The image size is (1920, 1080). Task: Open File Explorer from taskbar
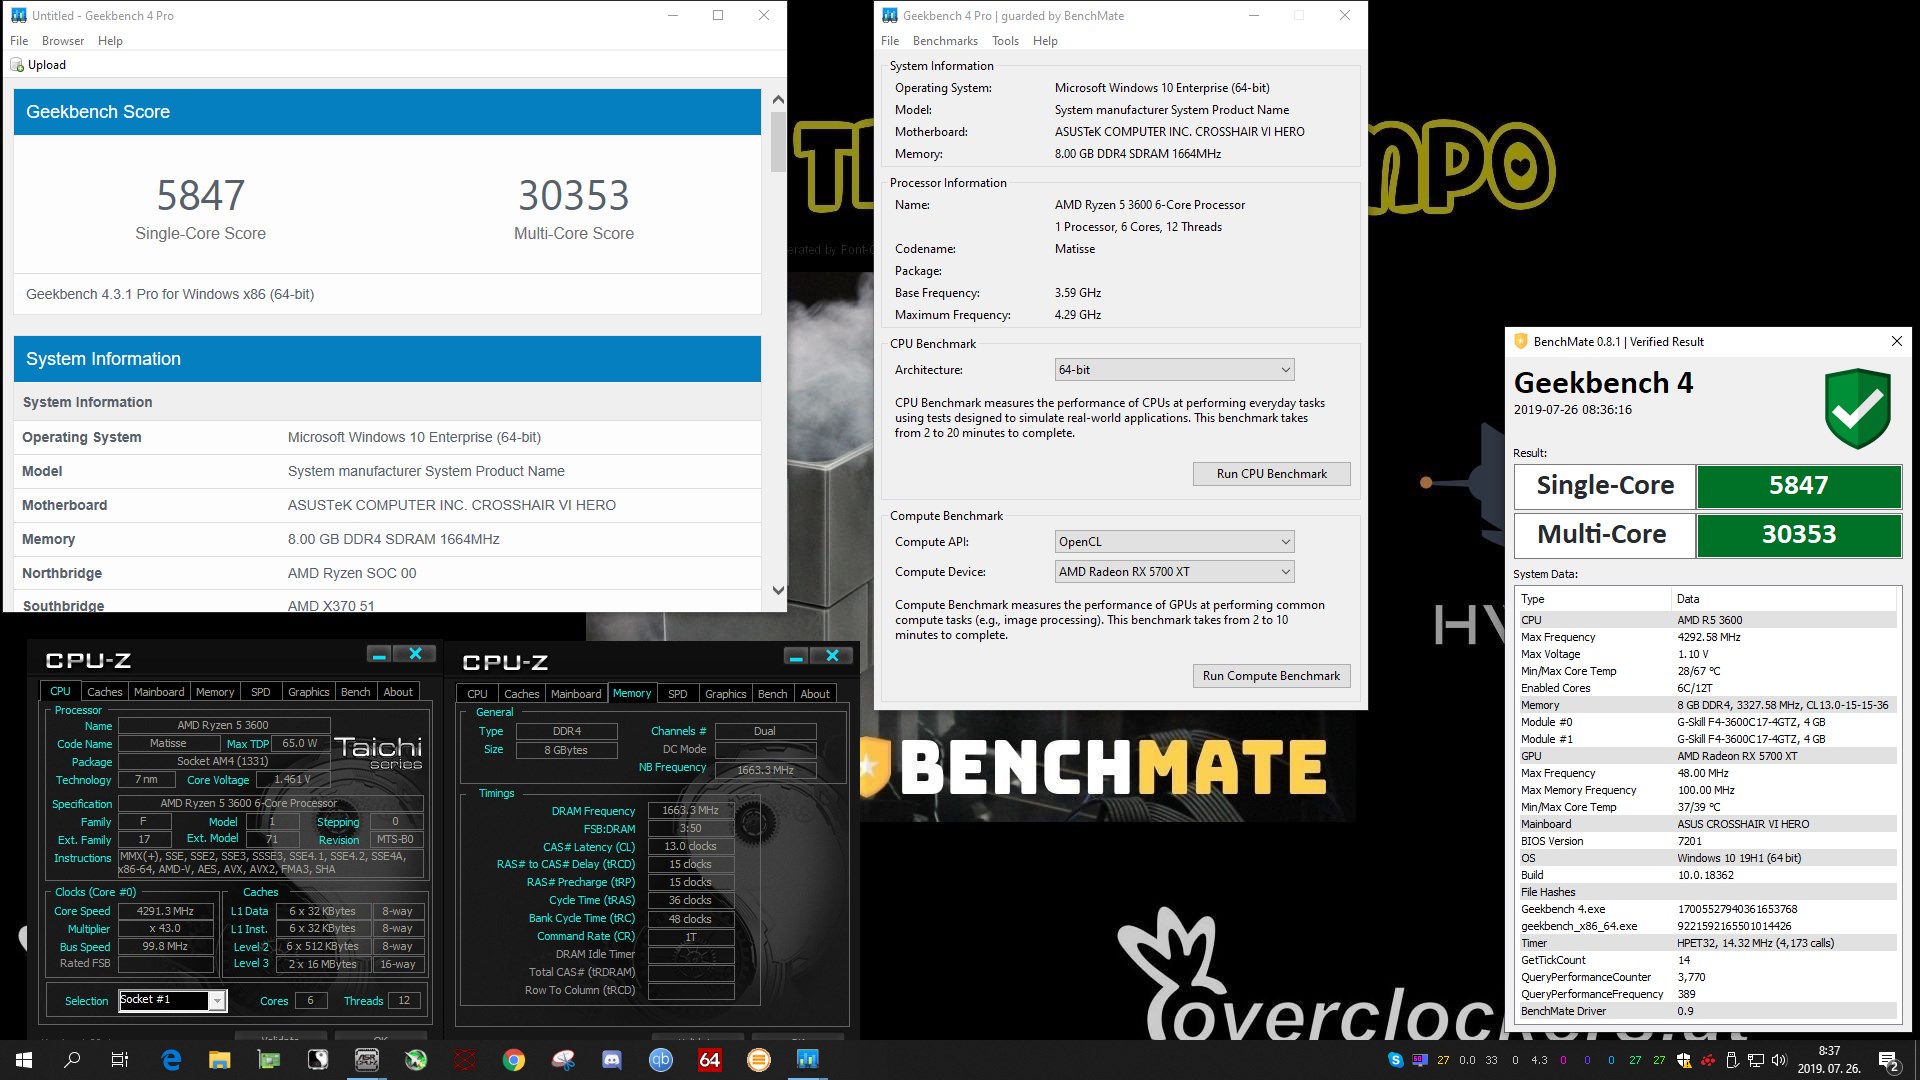click(x=219, y=1060)
